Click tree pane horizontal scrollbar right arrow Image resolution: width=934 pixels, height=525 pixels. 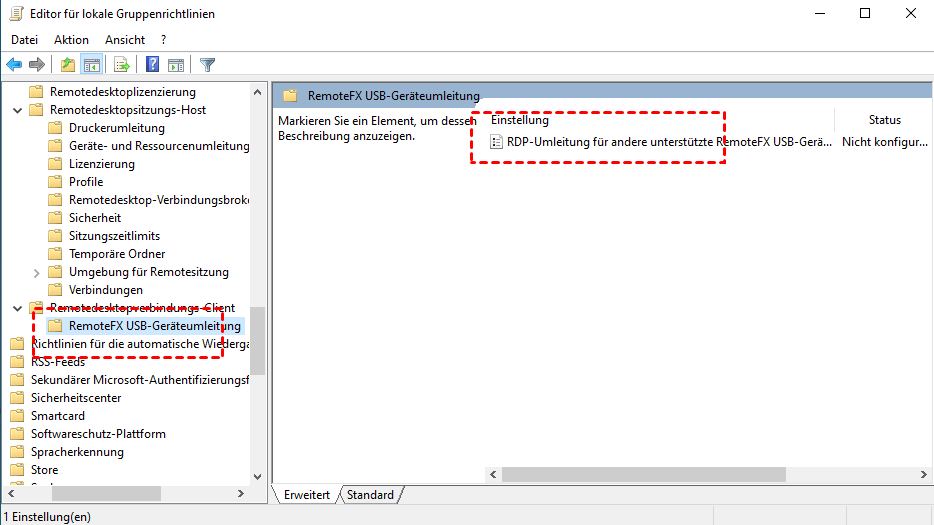(x=241, y=493)
